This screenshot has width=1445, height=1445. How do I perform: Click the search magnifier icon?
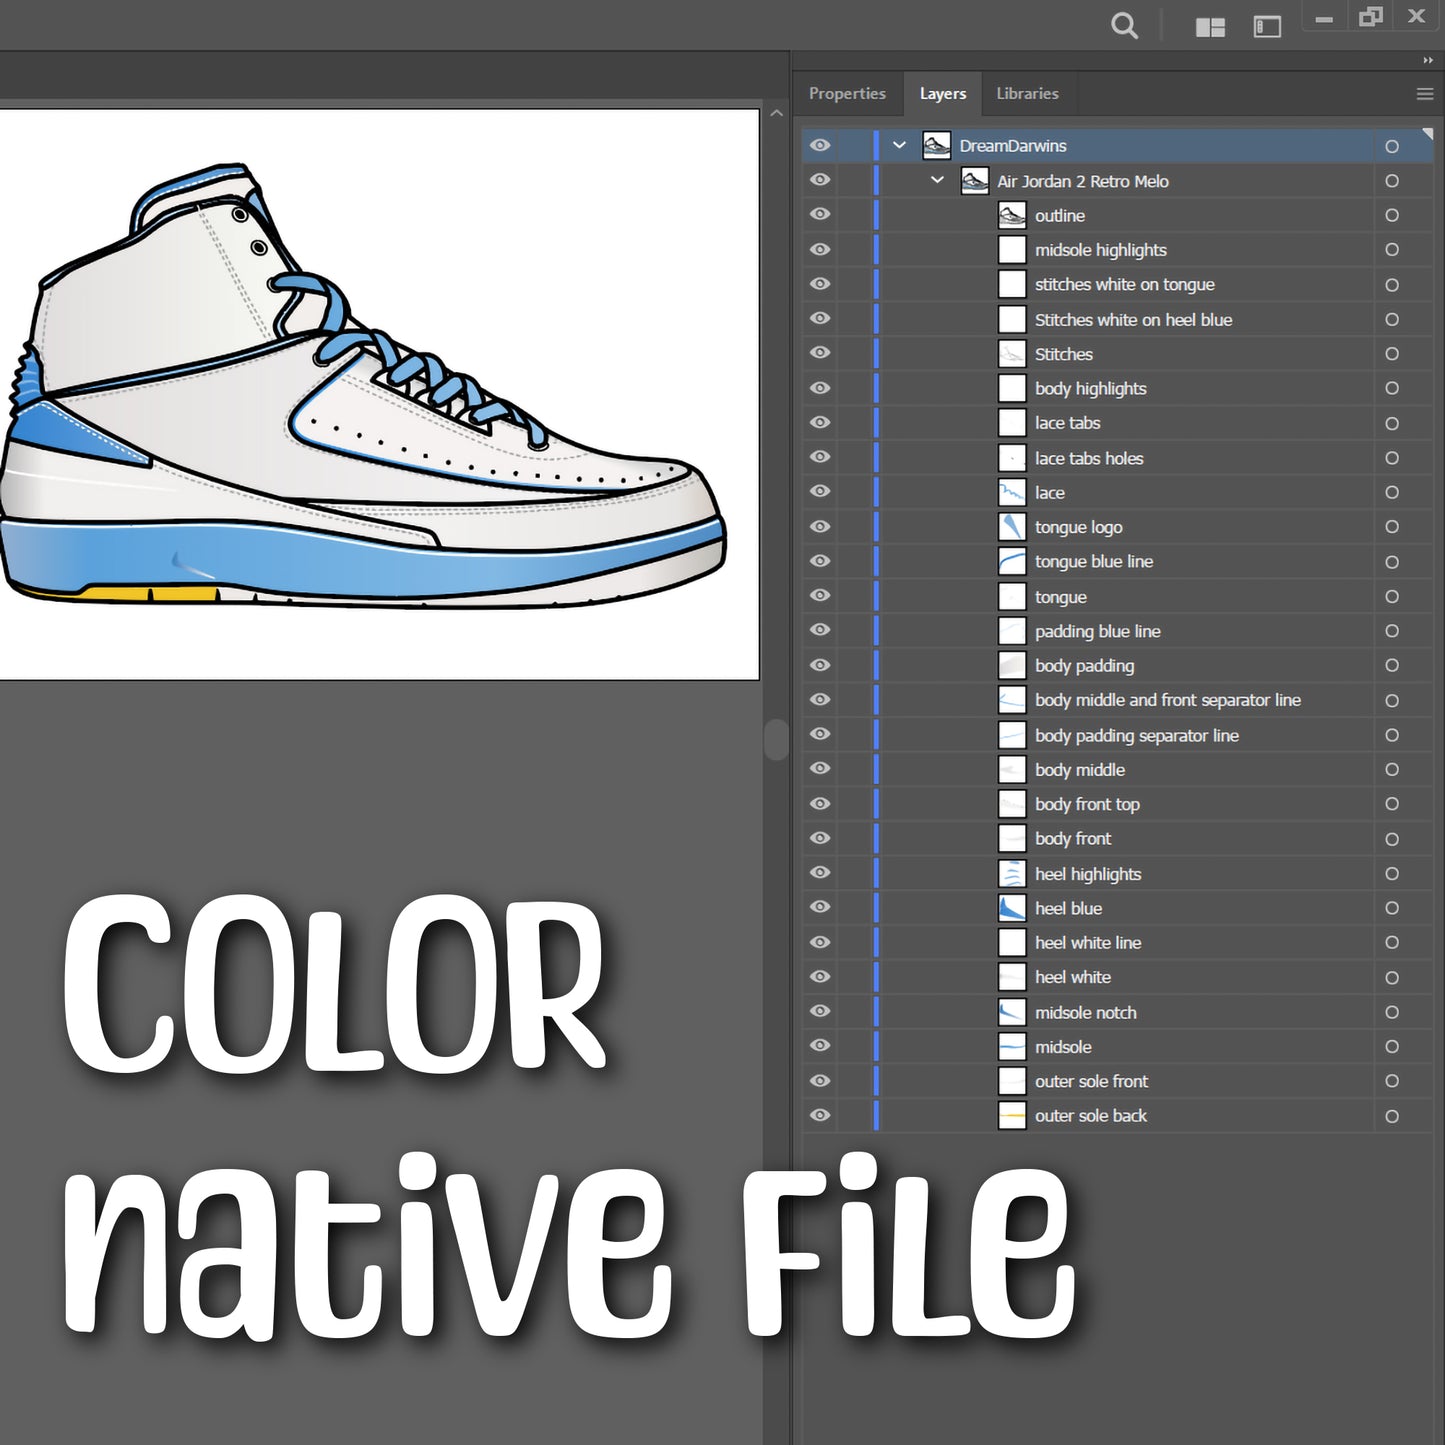coord(1124,26)
